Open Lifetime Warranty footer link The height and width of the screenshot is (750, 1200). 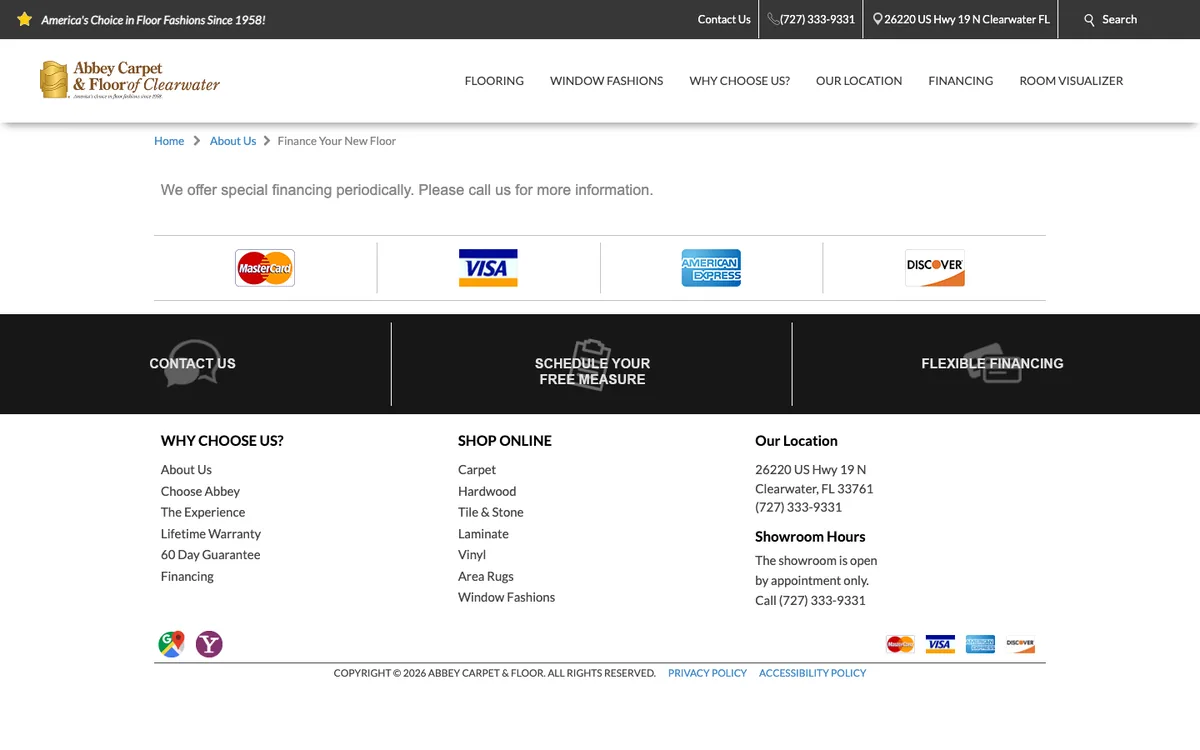tap(211, 534)
